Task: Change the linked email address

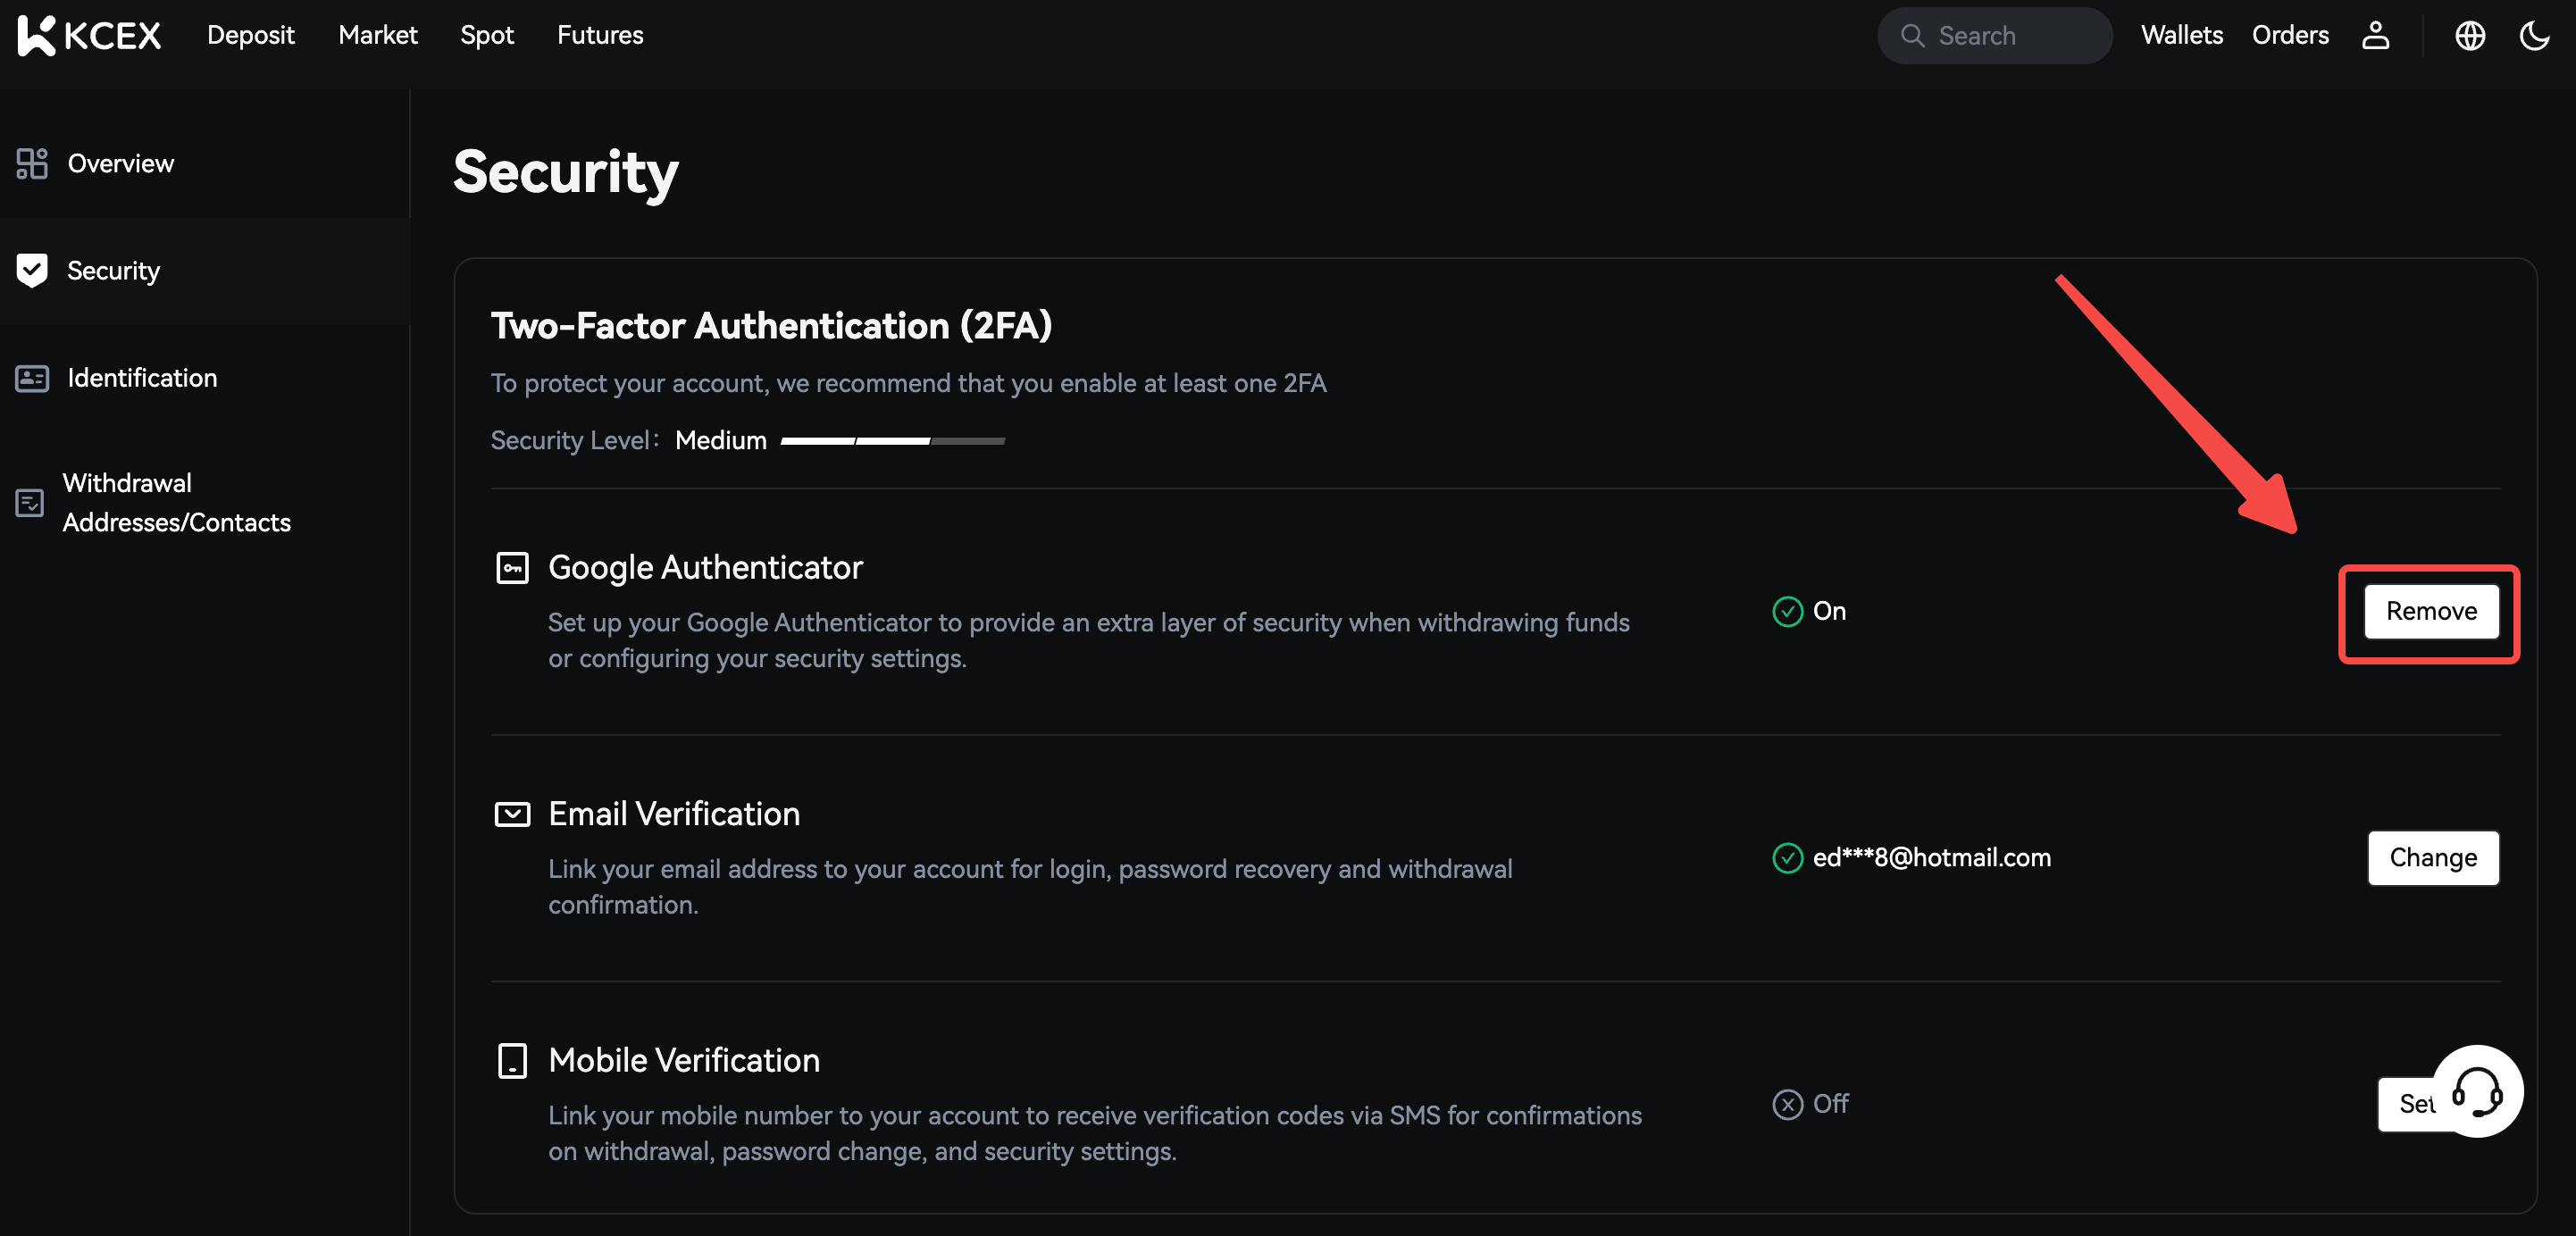Action: [x=2432, y=858]
